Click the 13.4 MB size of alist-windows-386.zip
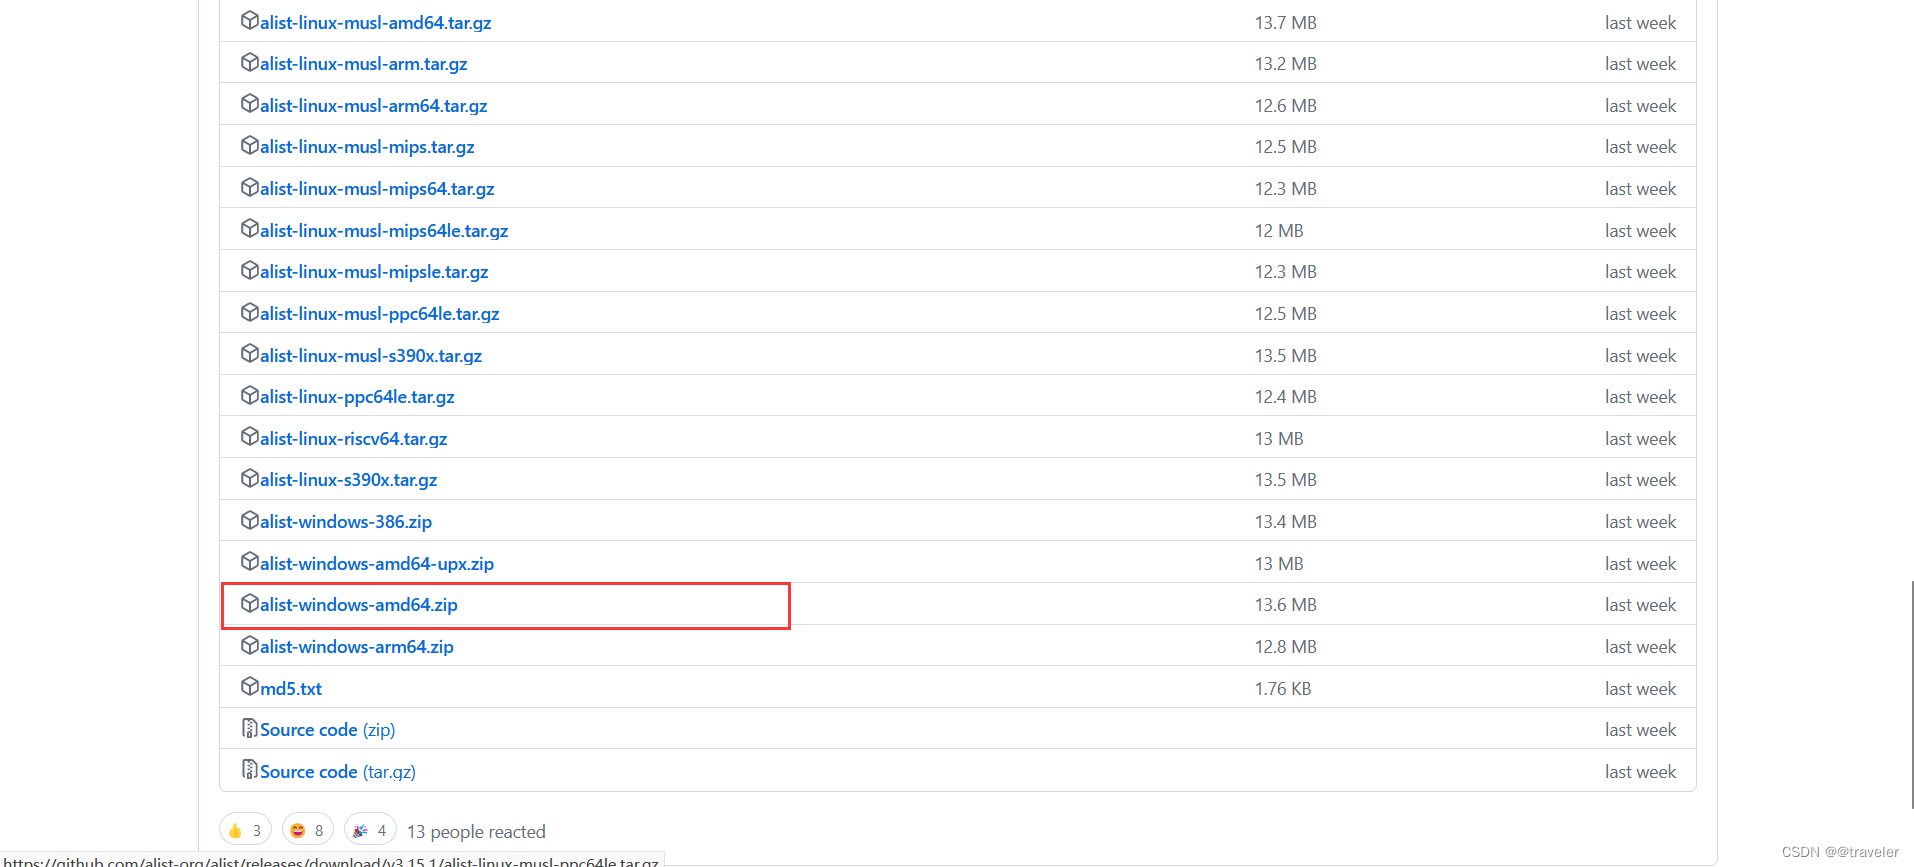 coord(1286,522)
